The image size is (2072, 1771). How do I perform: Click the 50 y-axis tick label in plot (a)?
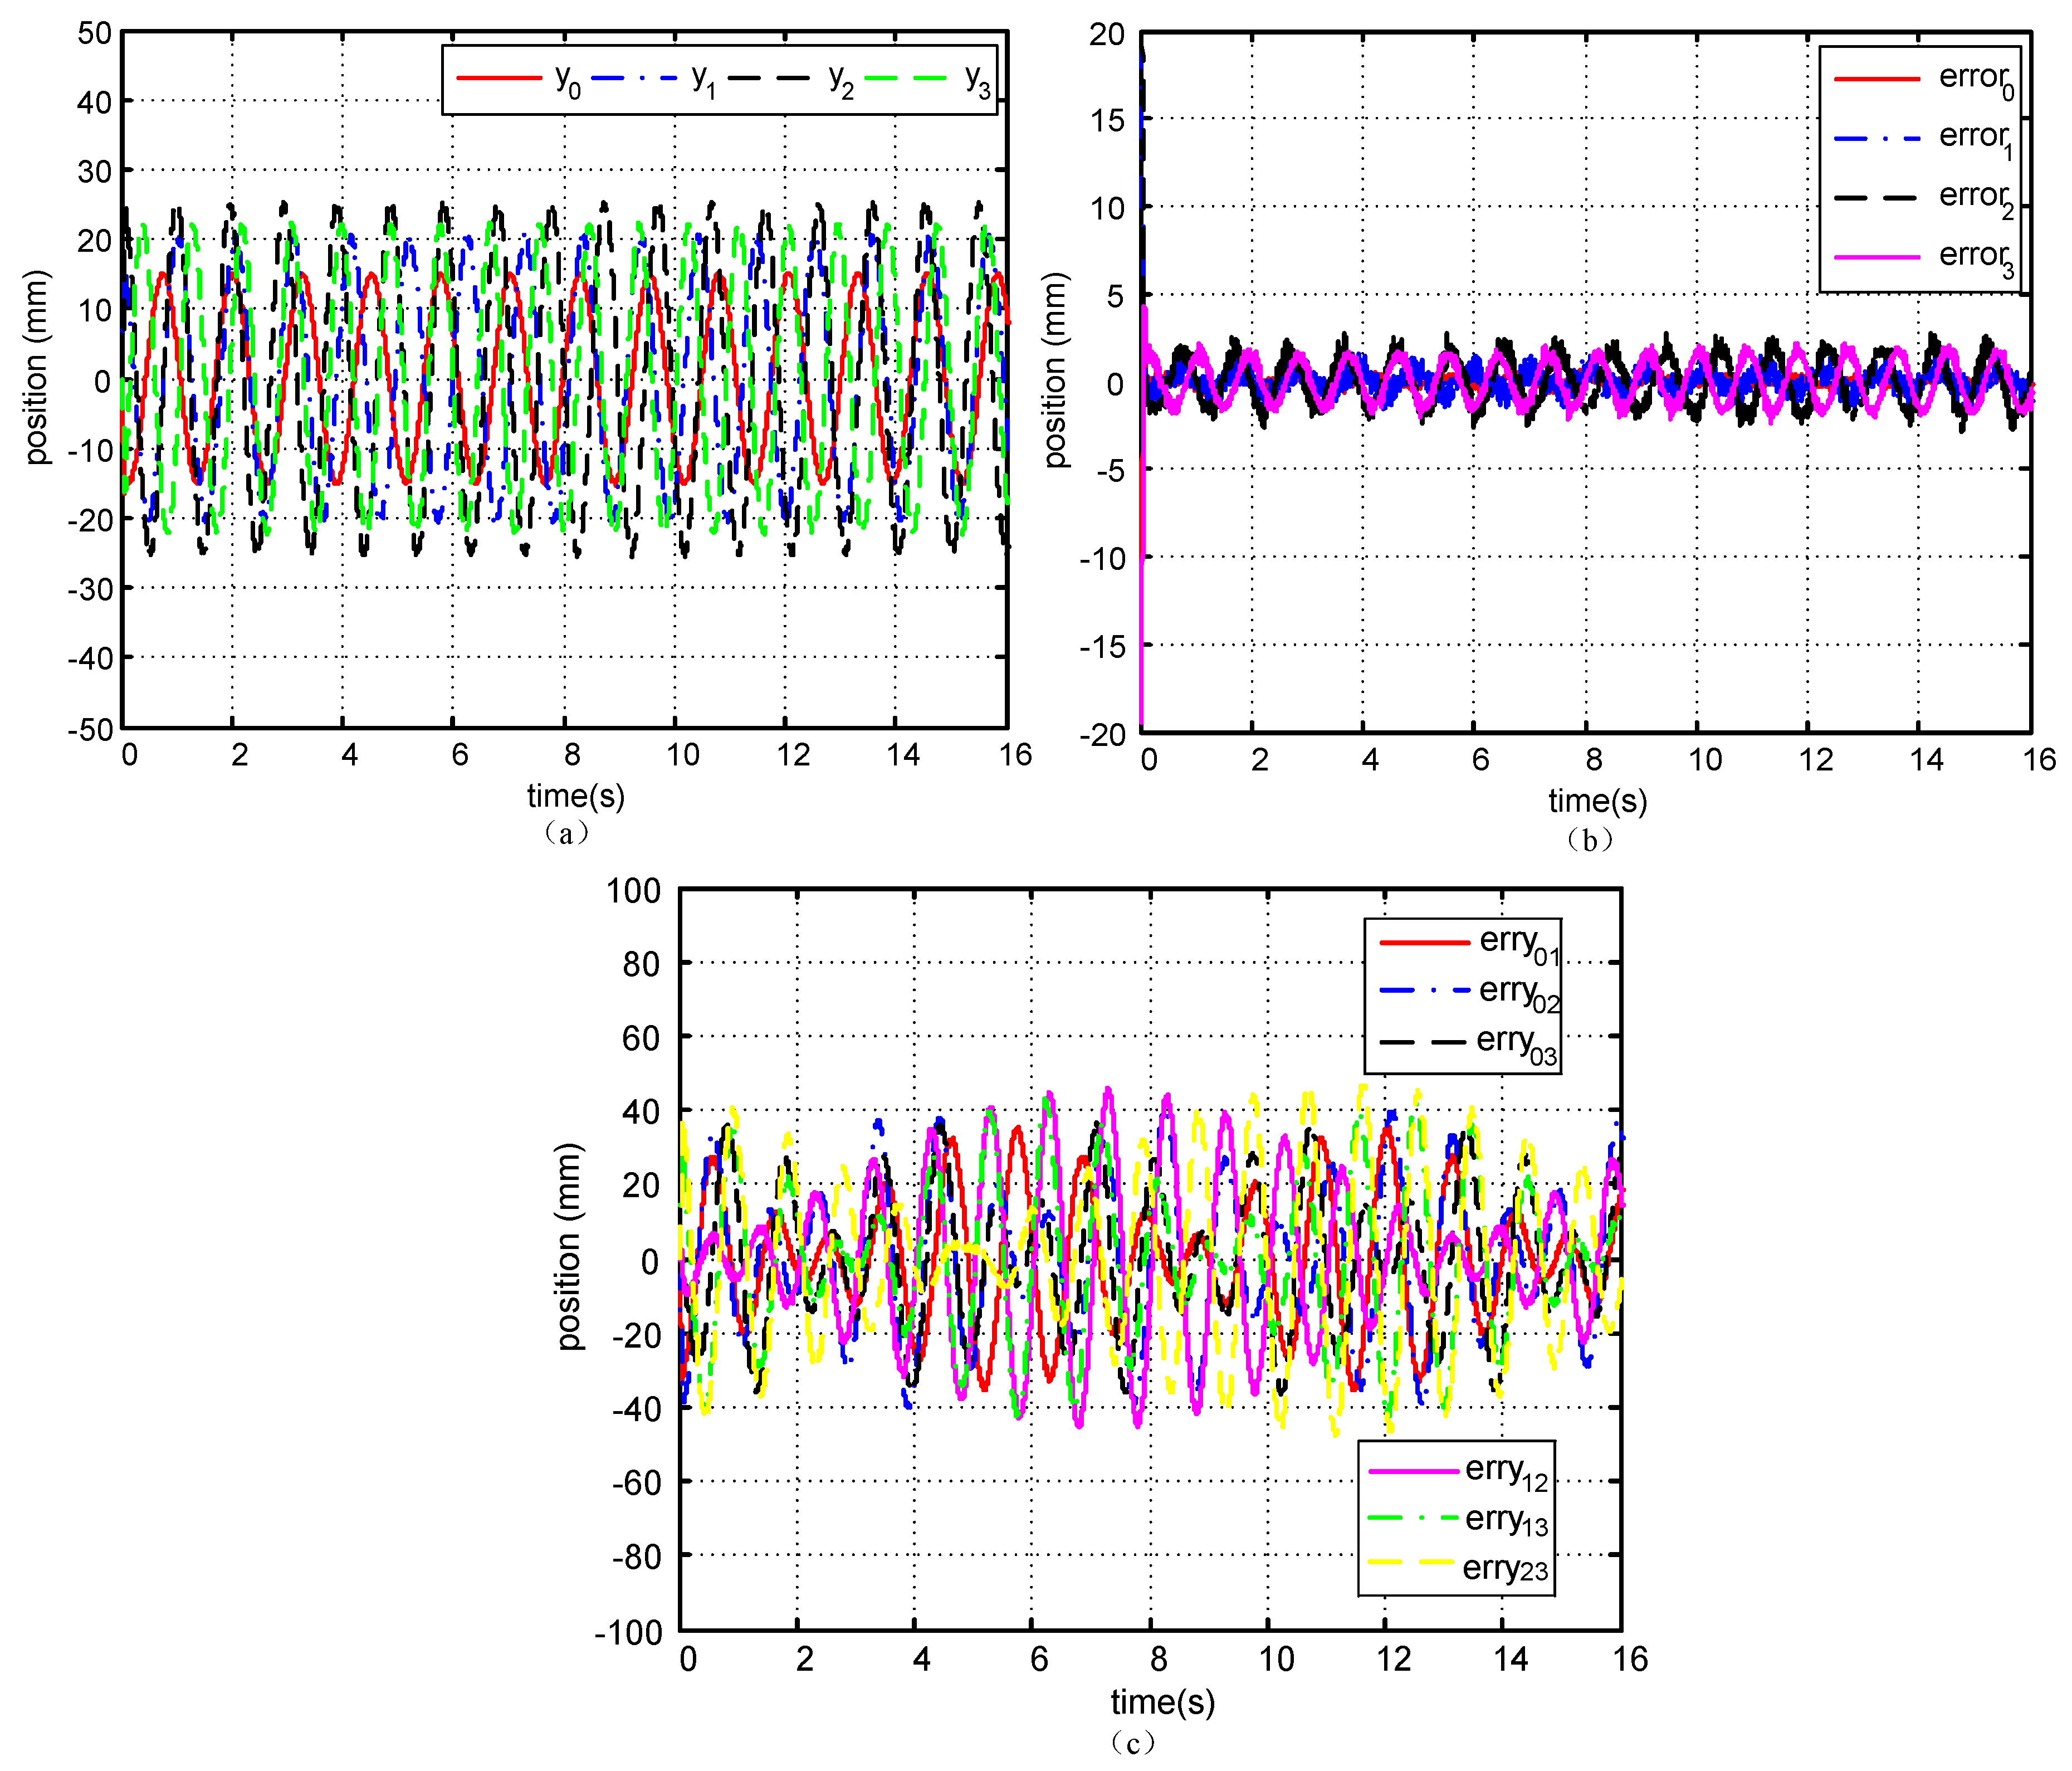(95, 33)
